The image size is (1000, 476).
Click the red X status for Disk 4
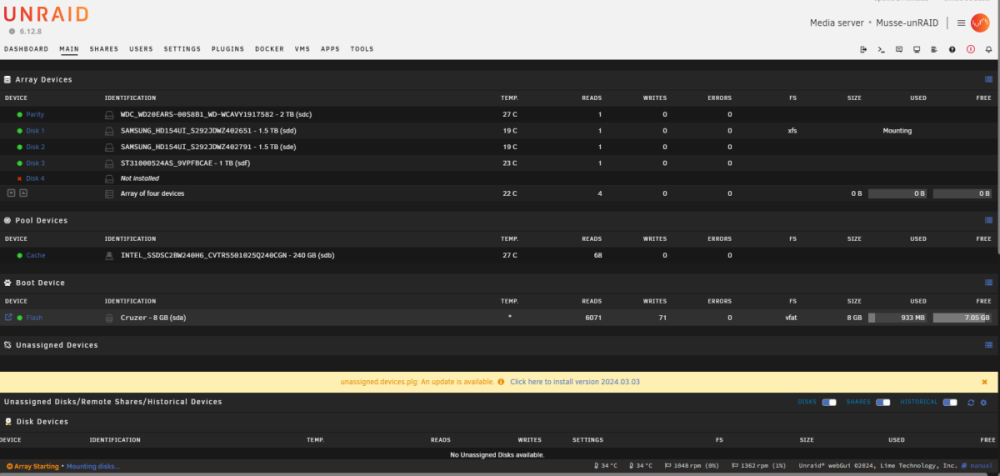click(x=20, y=179)
